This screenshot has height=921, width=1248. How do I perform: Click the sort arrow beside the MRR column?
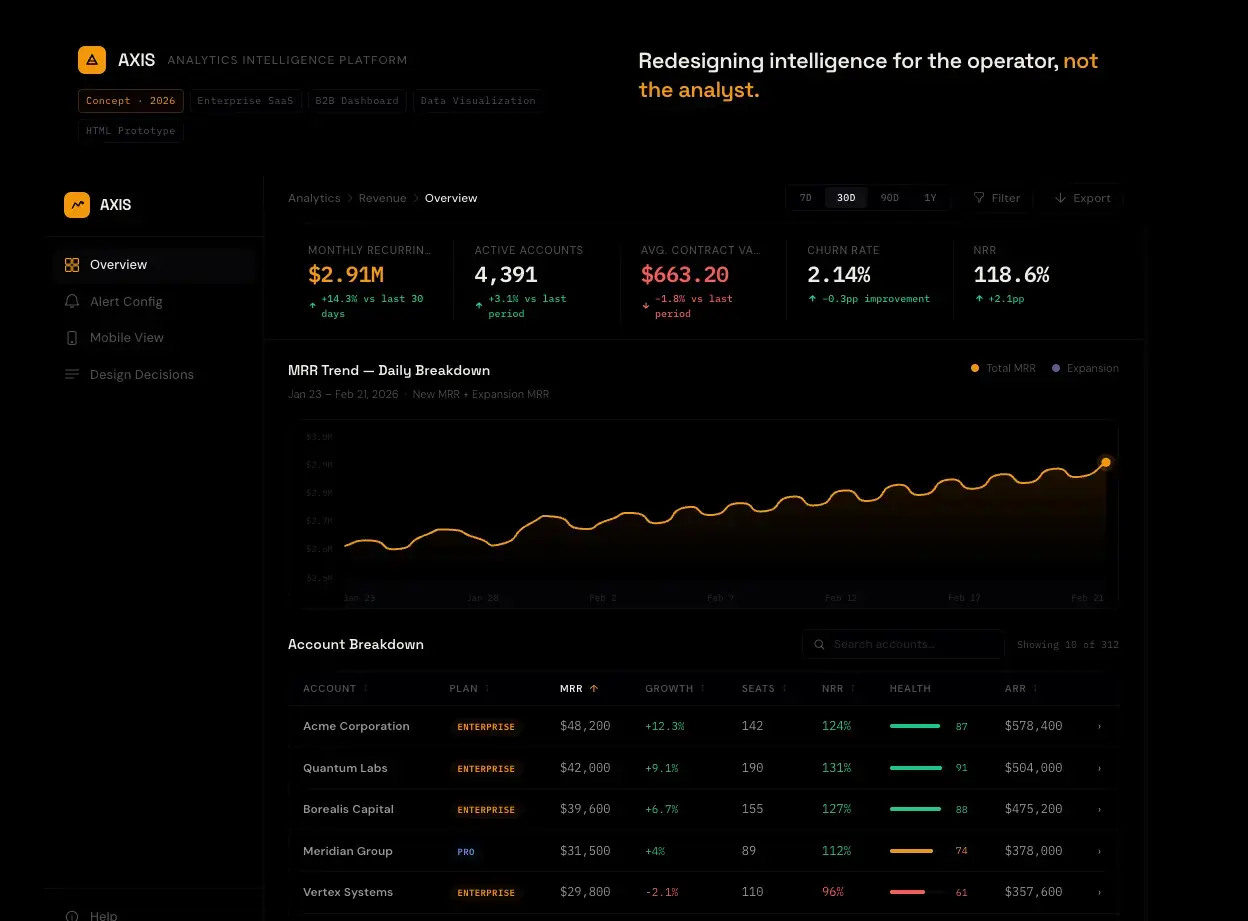[594, 689]
